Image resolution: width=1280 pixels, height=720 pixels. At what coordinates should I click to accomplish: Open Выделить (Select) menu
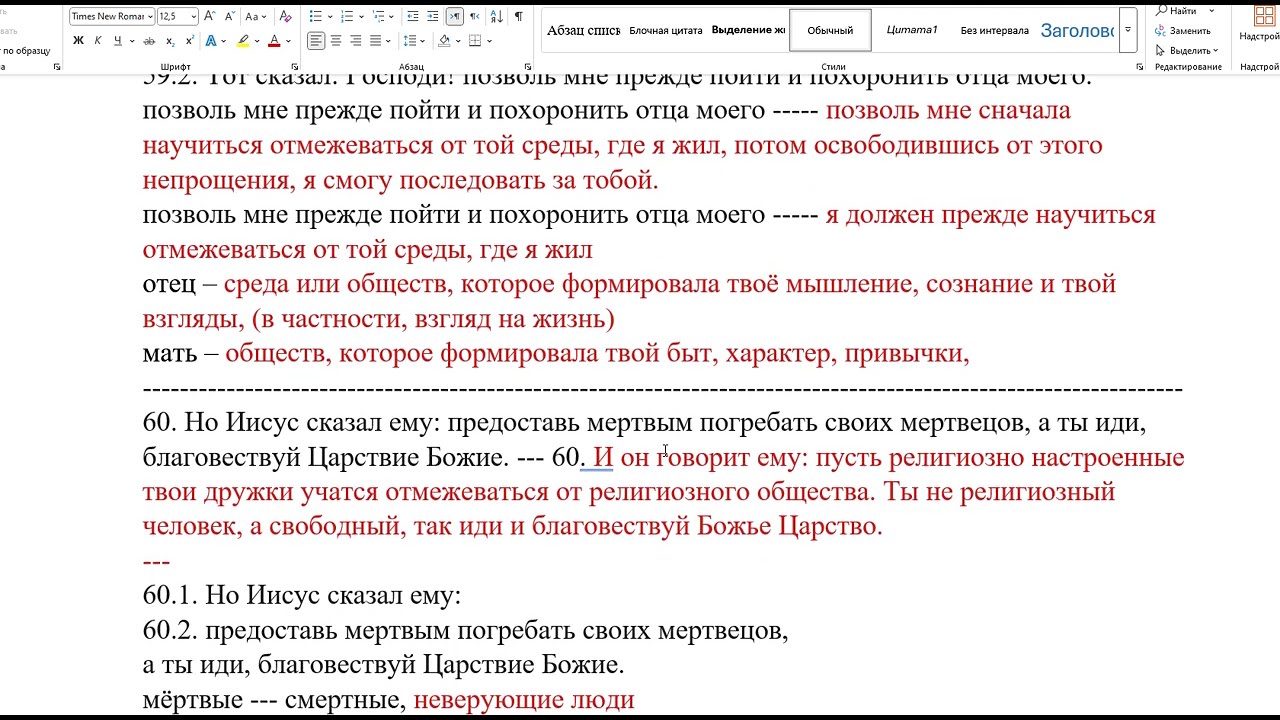click(1187, 50)
